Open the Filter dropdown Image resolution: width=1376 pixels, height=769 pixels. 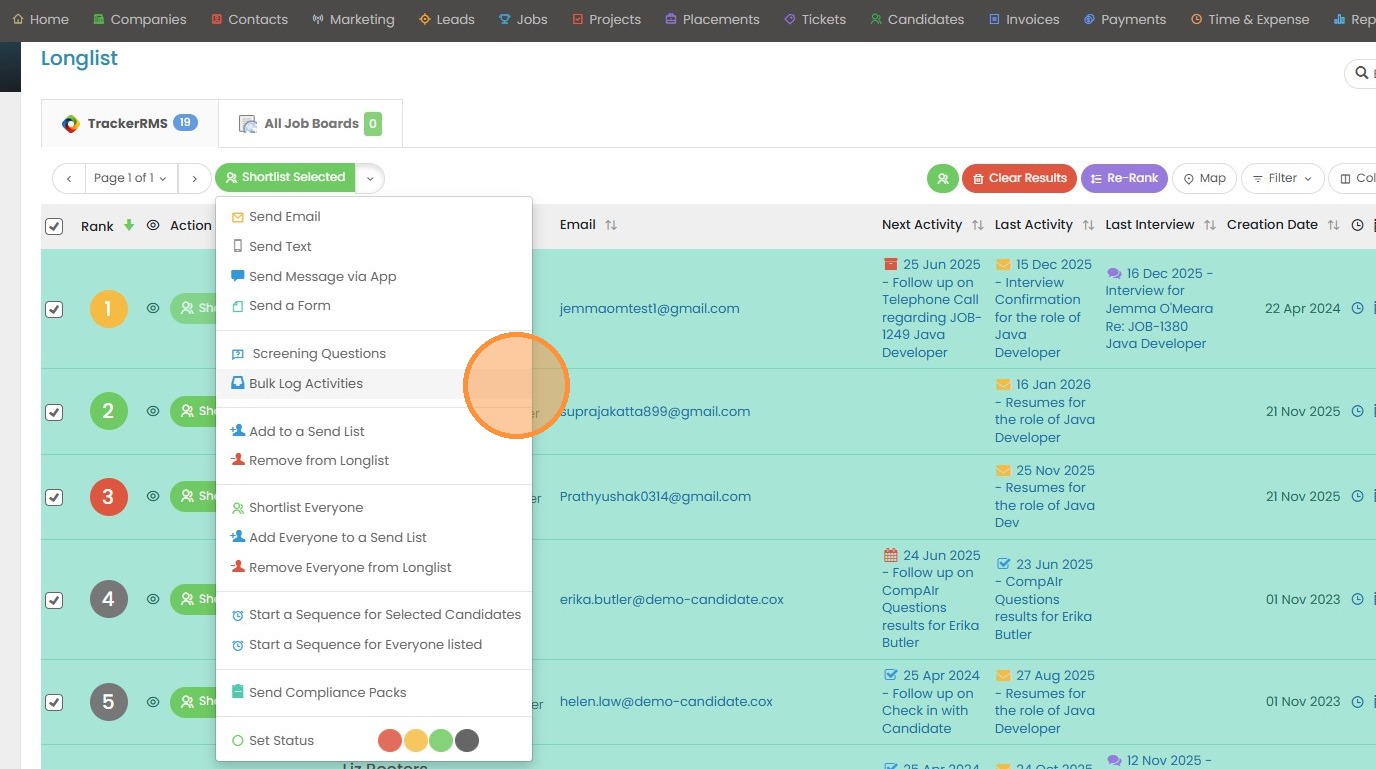1282,178
